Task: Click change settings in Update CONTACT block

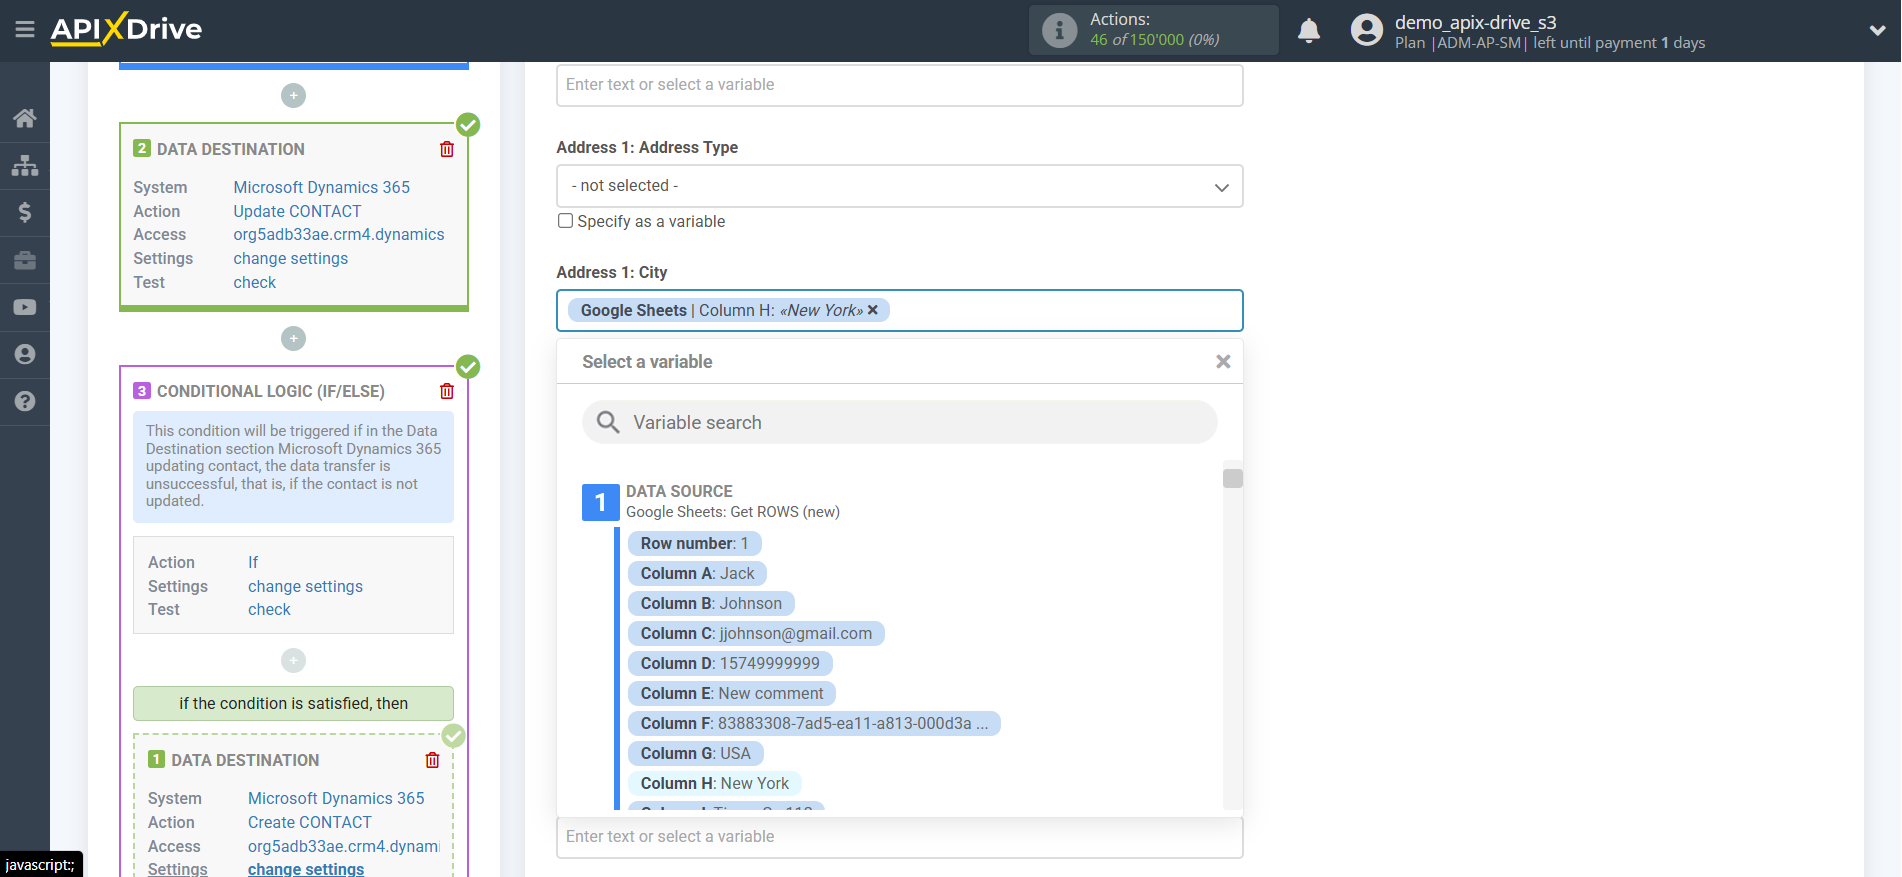Action: pos(291,258)
